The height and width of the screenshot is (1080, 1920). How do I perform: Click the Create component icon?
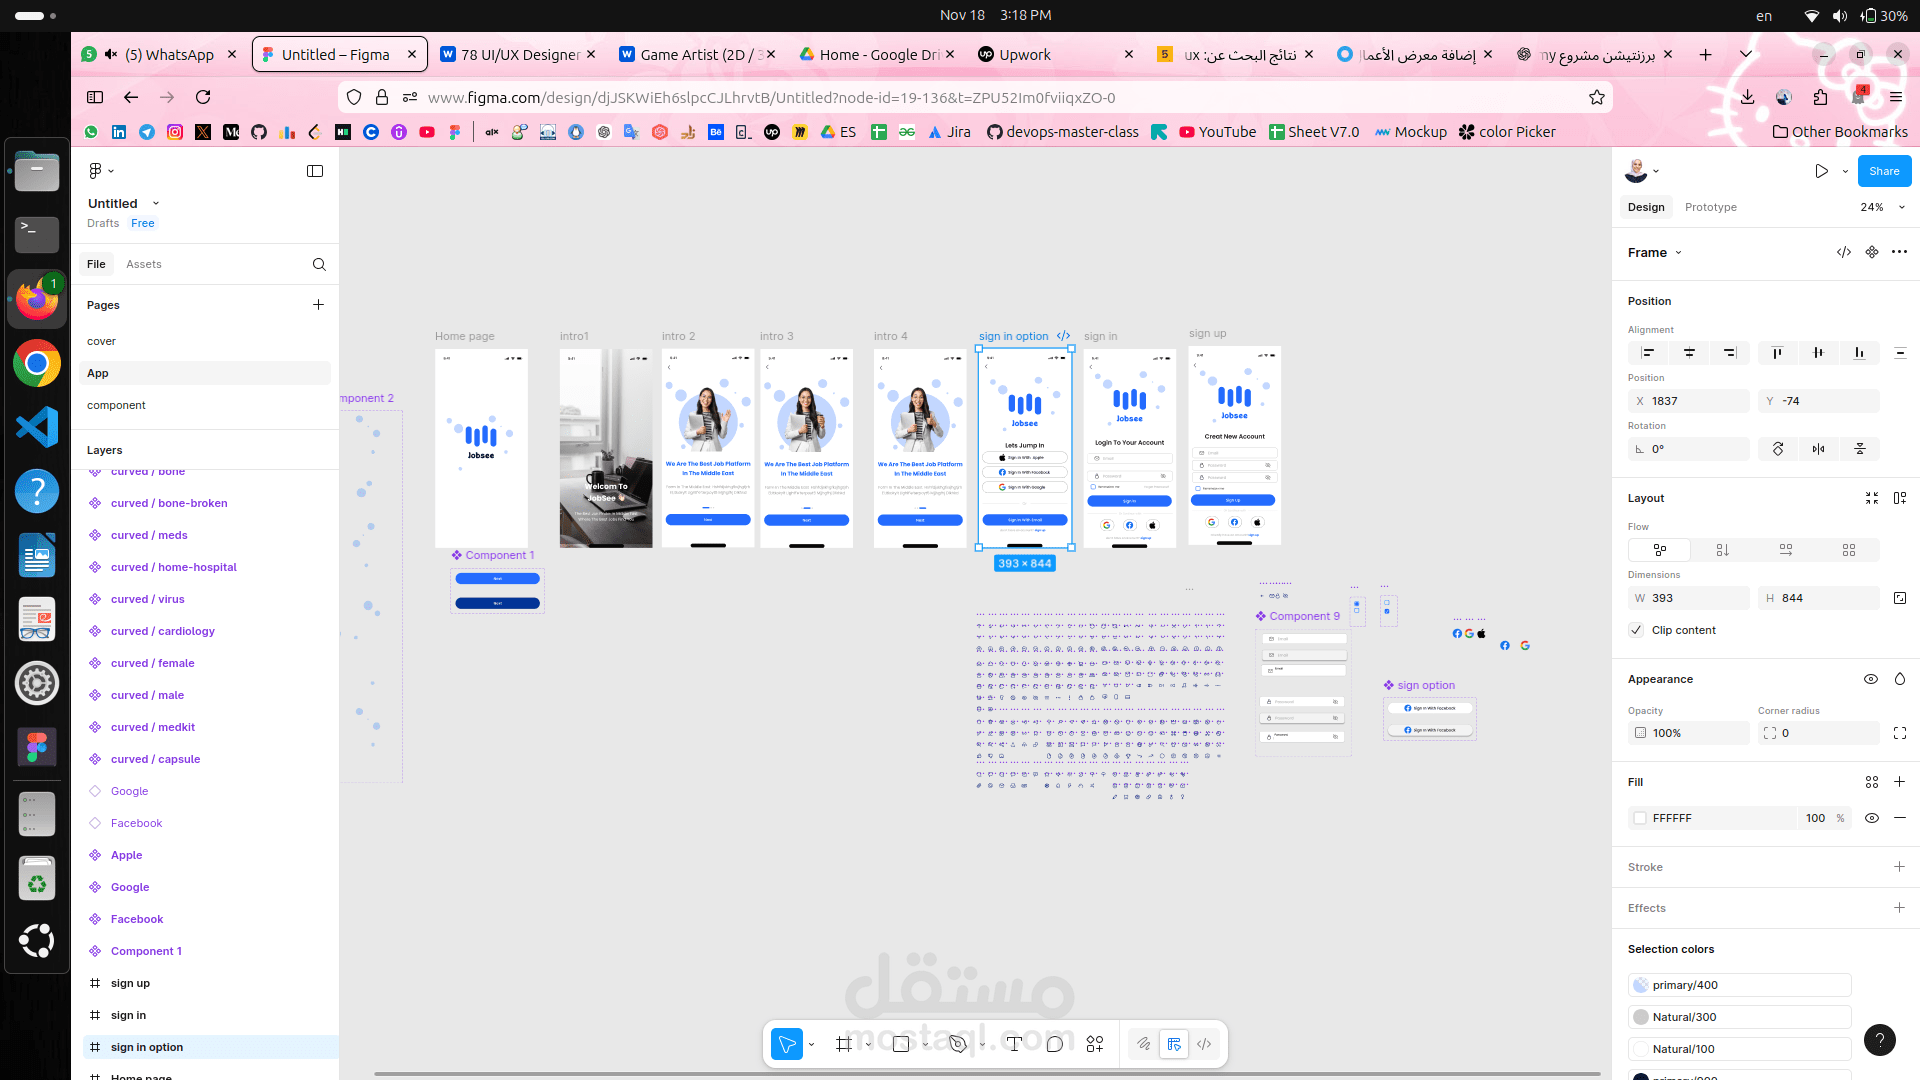pos(1872,252)
